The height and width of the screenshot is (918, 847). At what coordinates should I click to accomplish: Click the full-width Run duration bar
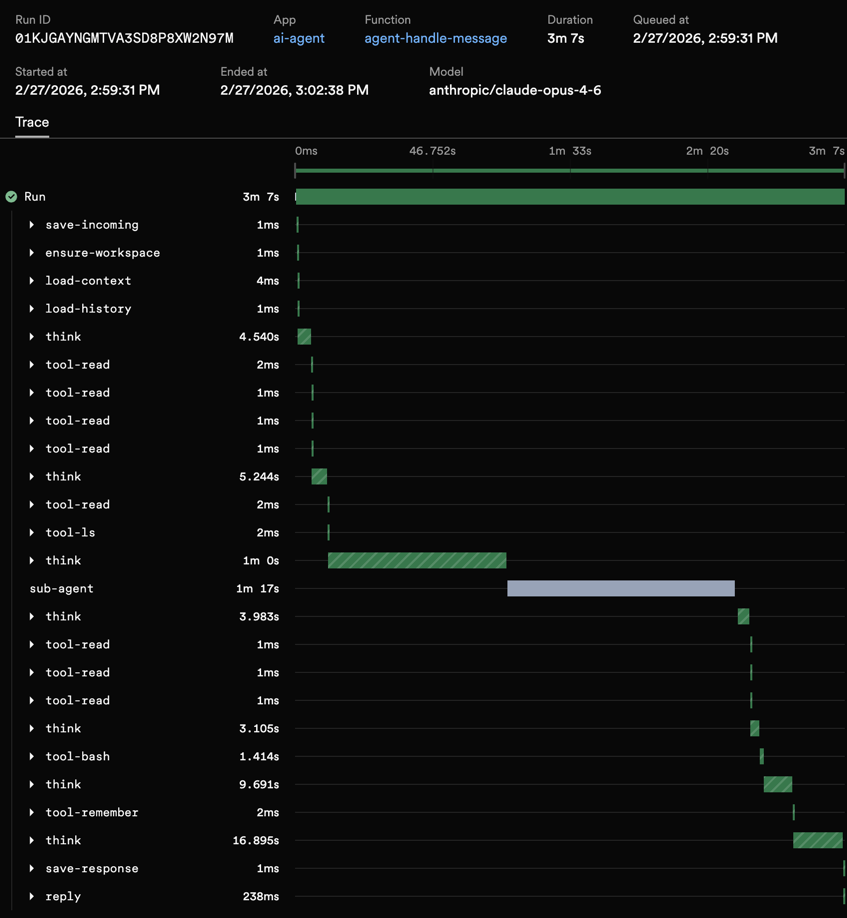(x=568, y=196)
